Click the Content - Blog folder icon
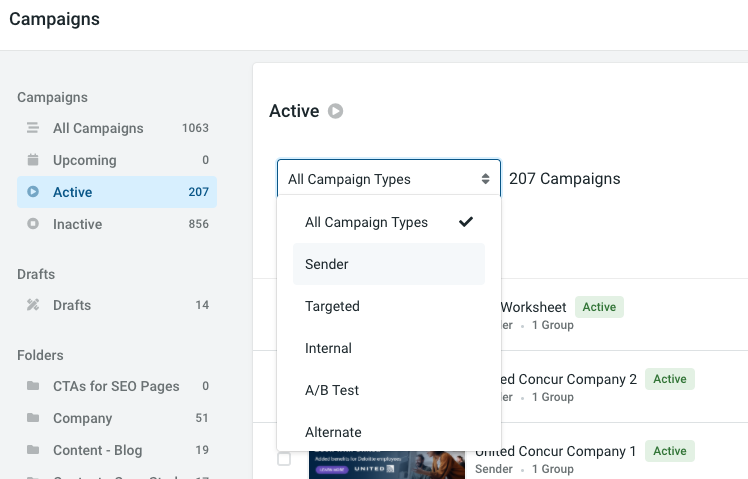 32,449
